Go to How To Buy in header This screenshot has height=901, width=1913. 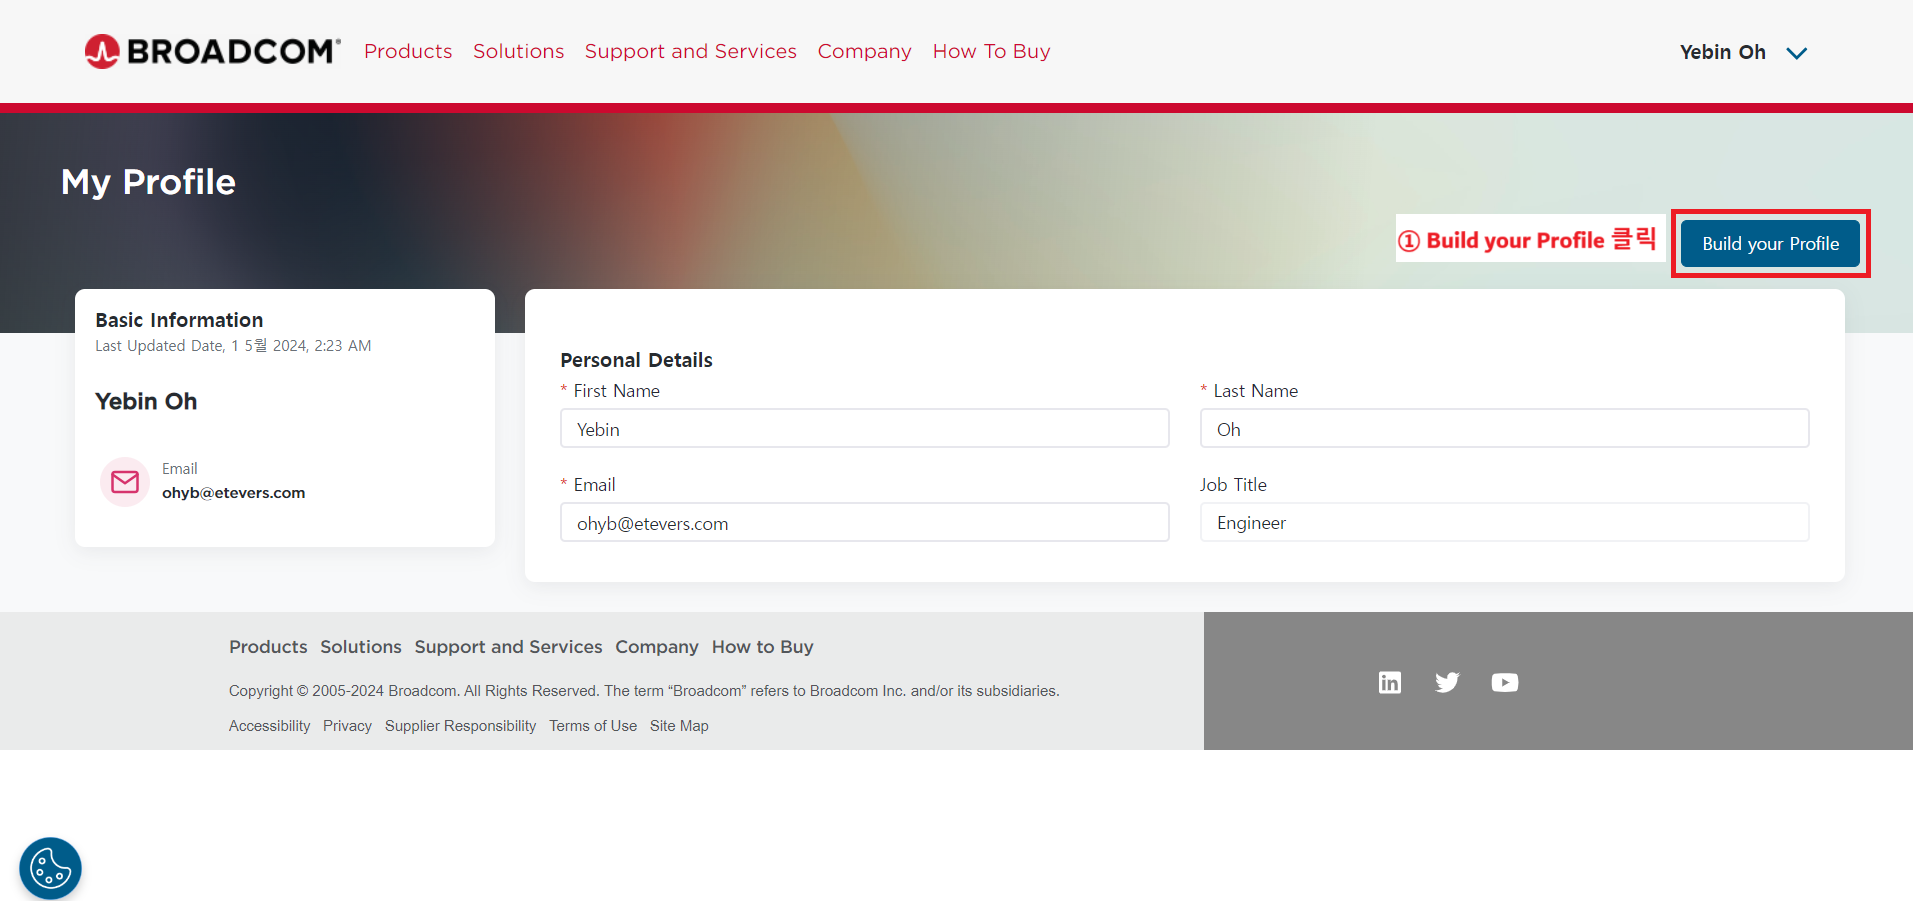(x=991, y=51)
